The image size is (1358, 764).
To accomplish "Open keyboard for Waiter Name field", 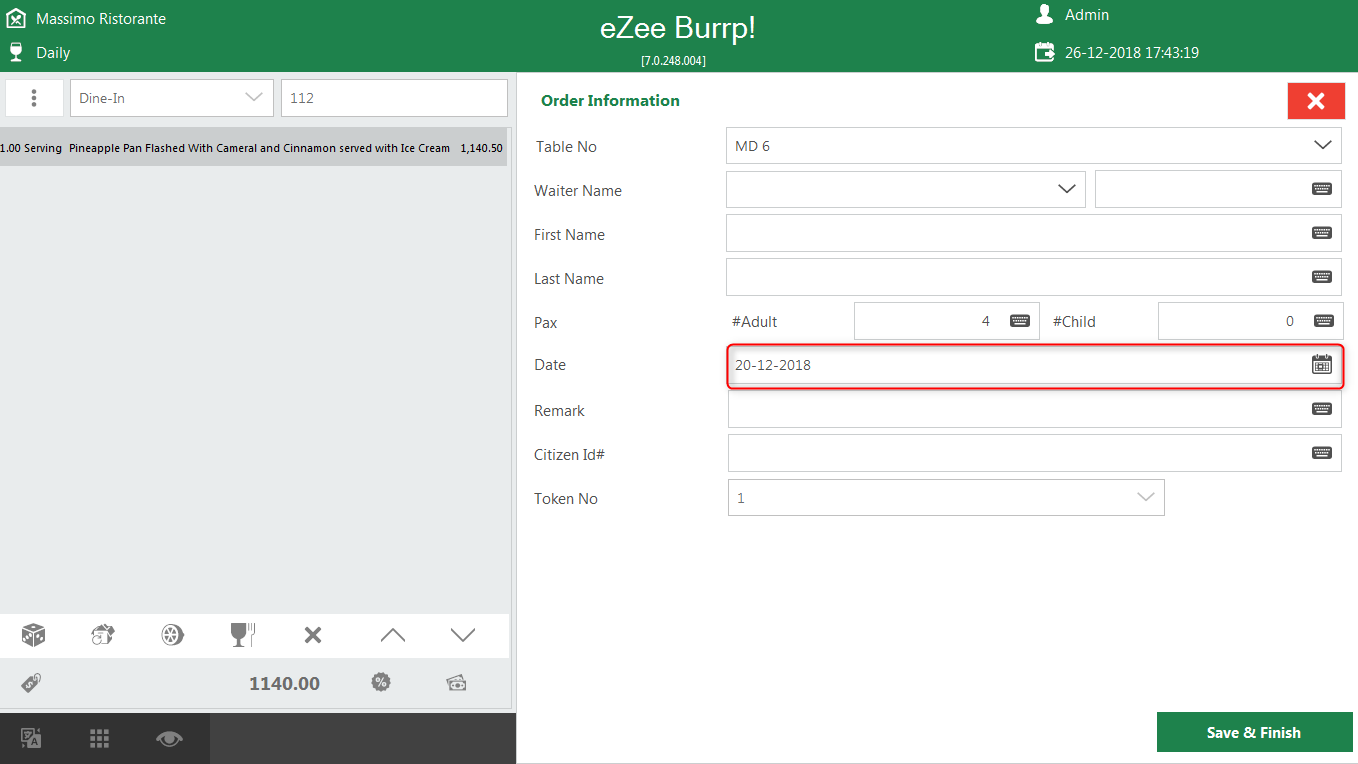I will tap(1321, 189).
